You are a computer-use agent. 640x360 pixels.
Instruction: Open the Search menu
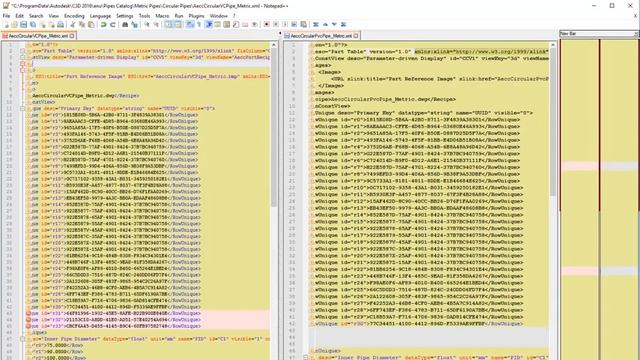point(36,16)
